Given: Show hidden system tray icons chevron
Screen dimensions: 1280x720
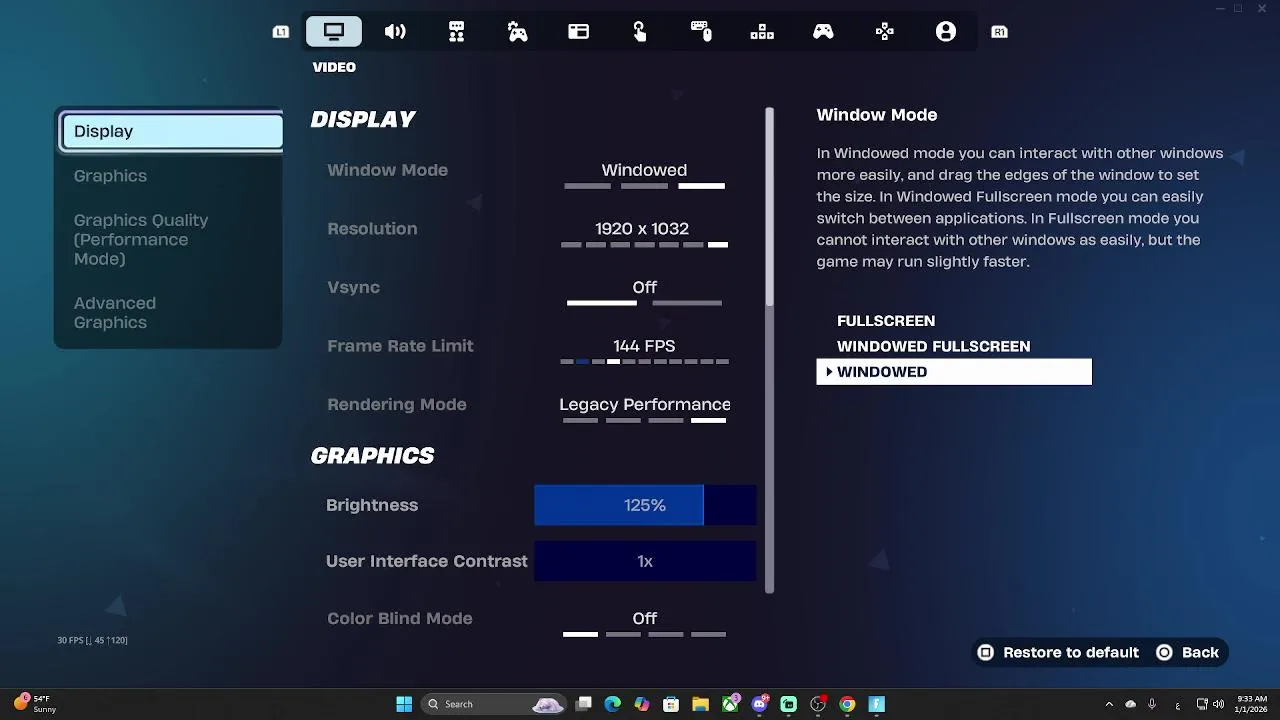Looking at the screenshot, I should [x=1109, y=704].
